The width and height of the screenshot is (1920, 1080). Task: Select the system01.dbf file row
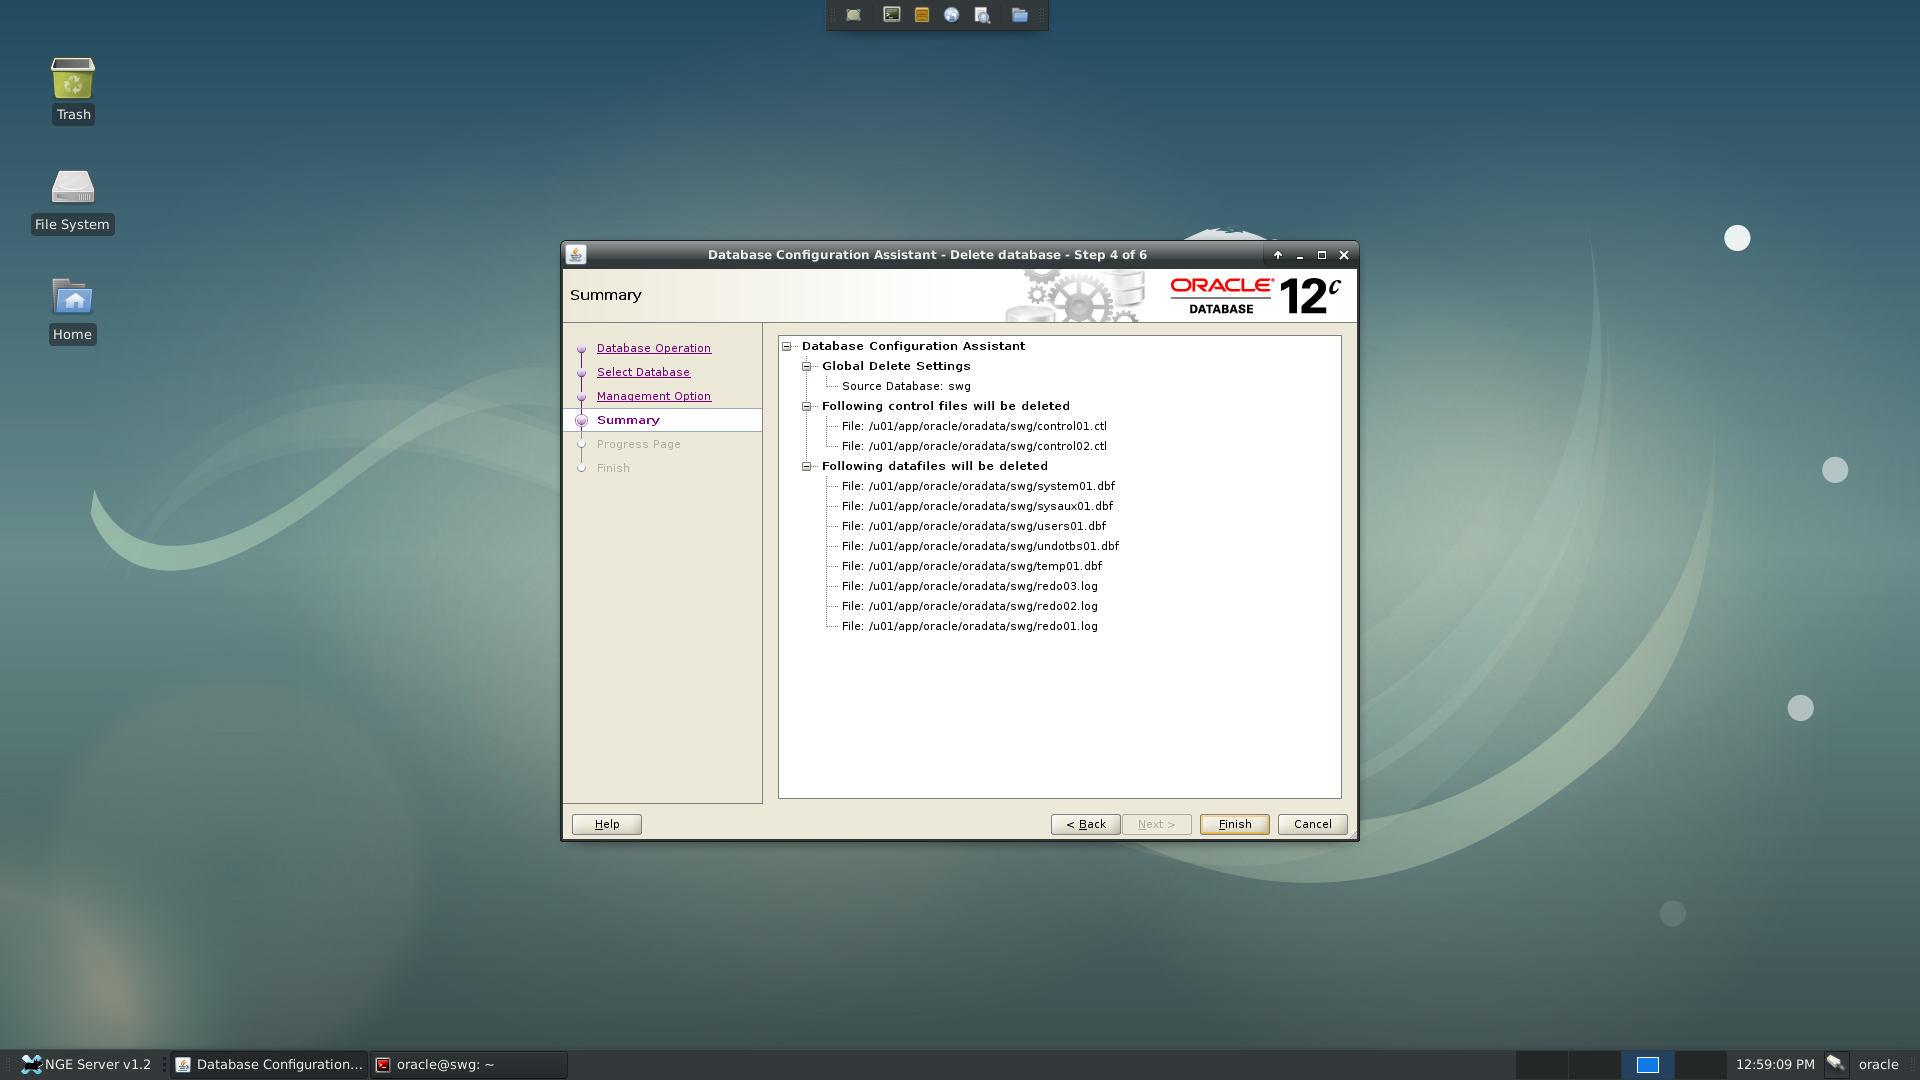tap(978, 486)
